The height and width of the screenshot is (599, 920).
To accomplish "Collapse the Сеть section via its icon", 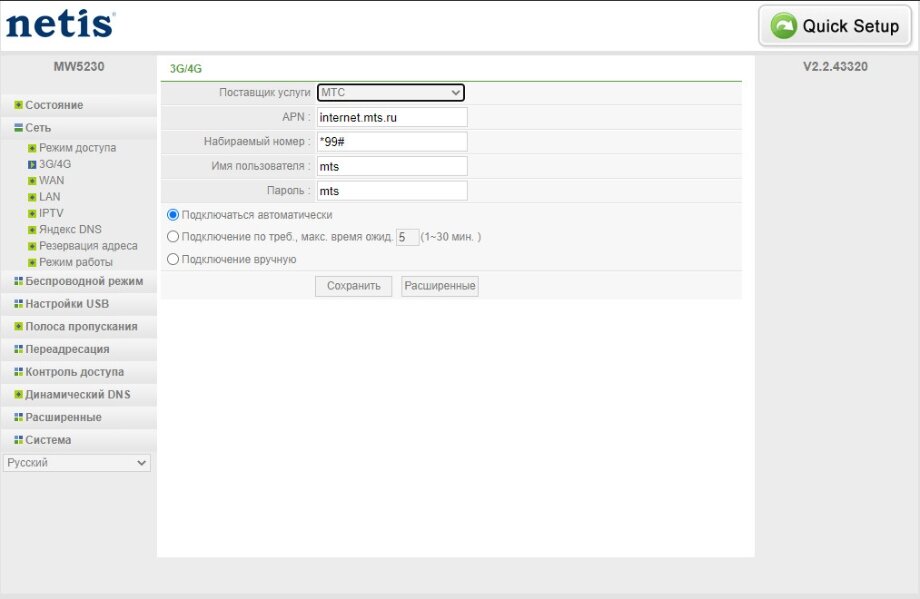I will click(19, 128).
